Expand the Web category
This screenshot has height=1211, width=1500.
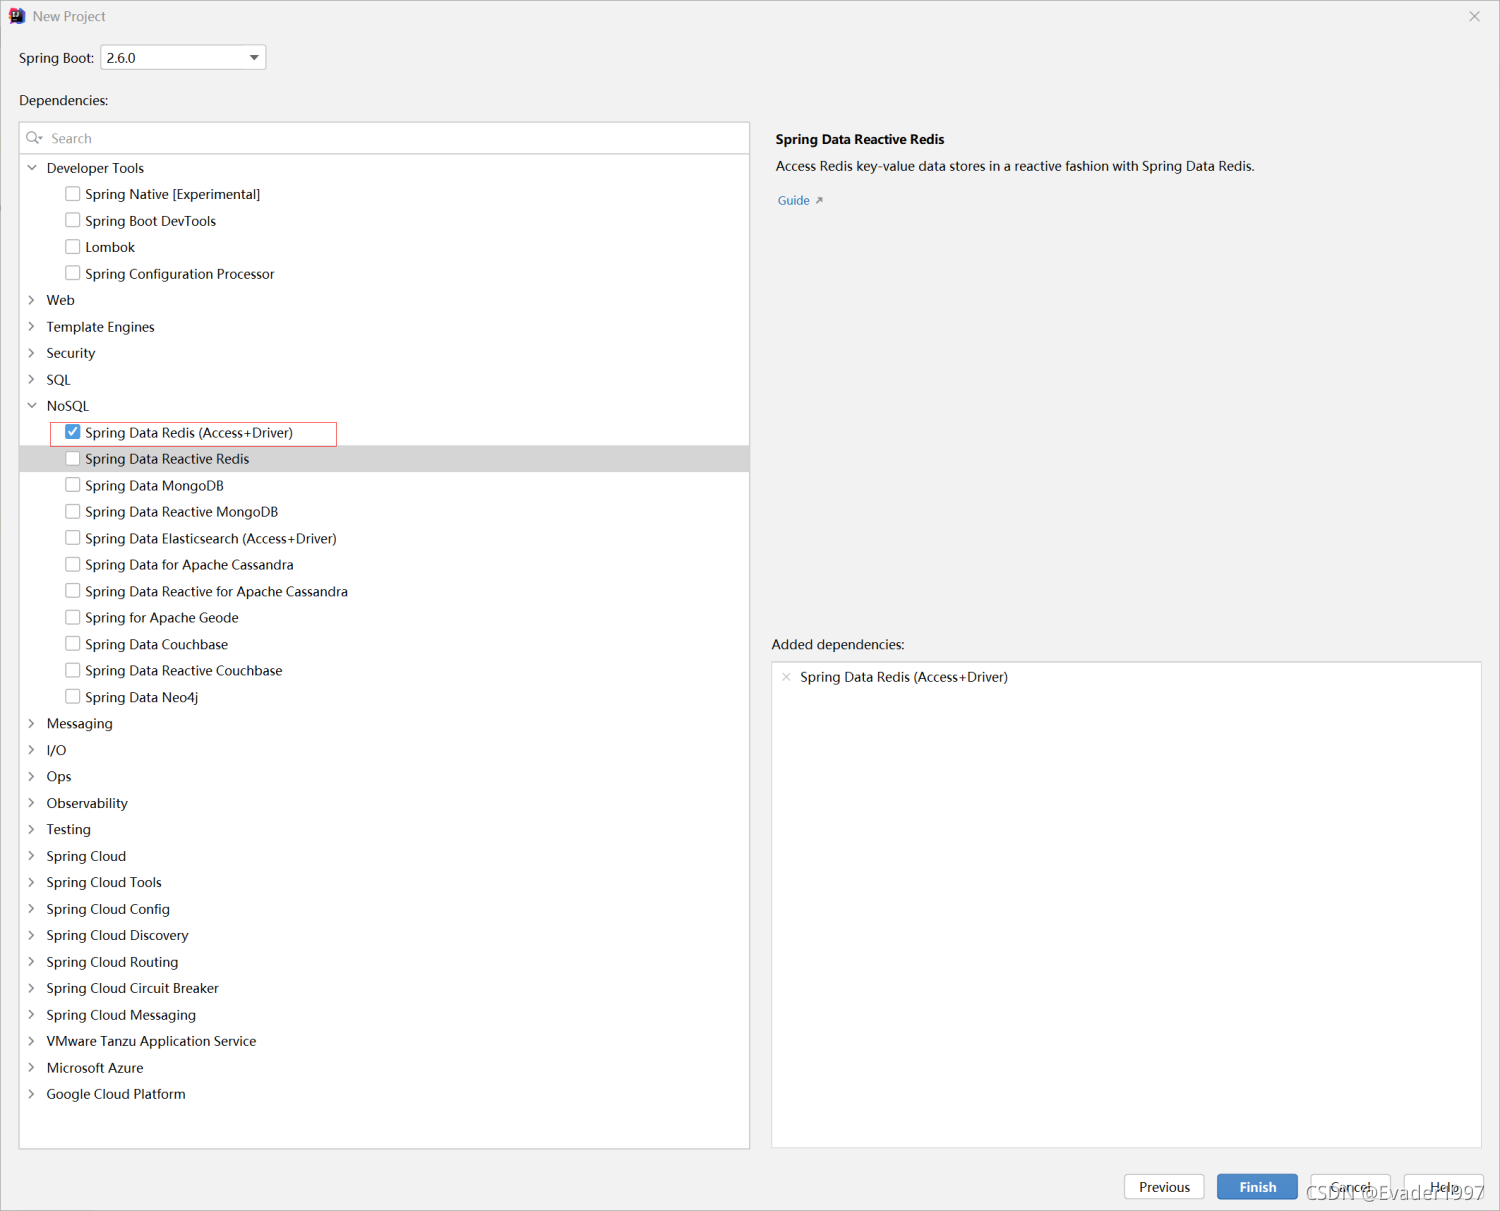tap(32, 300)
